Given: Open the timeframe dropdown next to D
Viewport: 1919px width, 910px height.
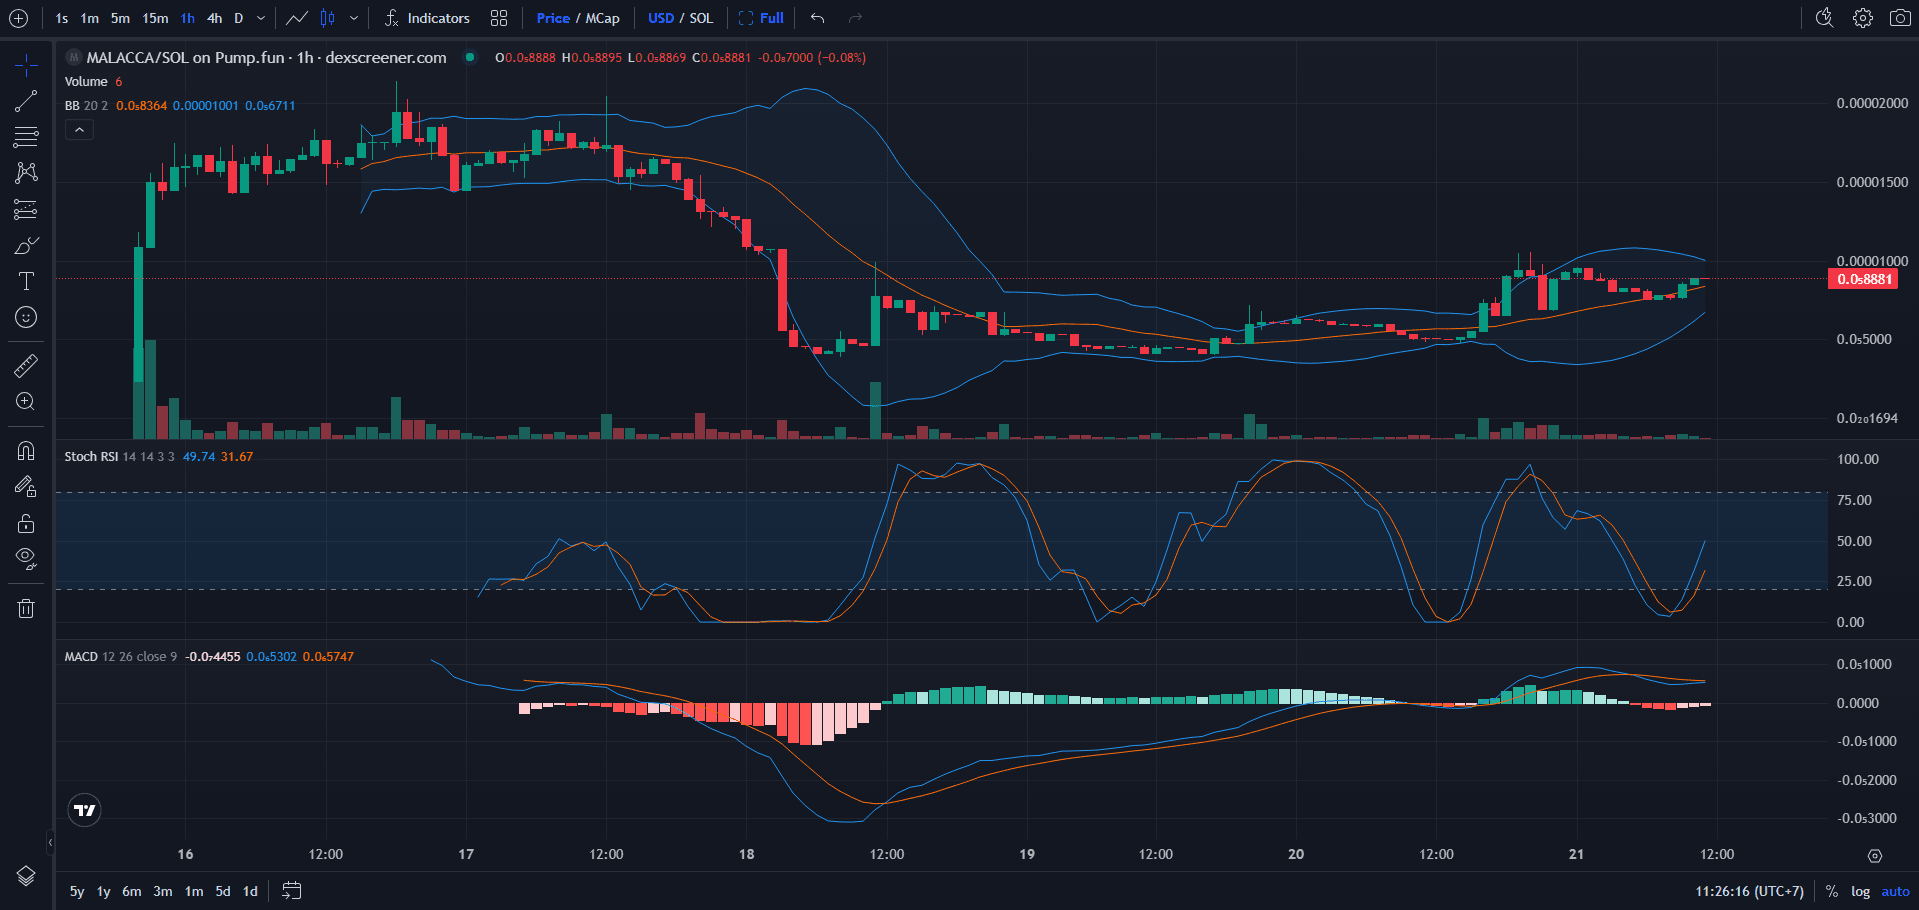Looking at the screenshot, I should (x=259, y=18).
